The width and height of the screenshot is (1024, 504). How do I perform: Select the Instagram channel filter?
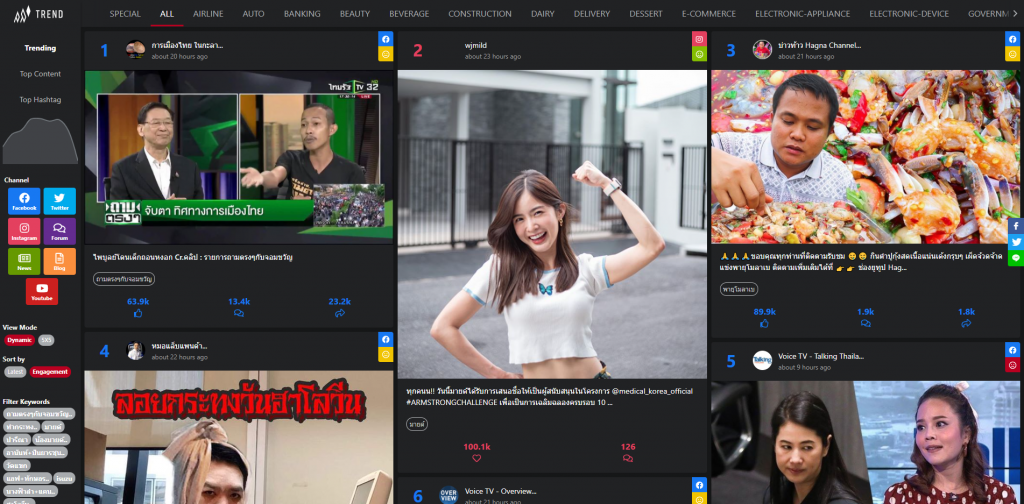23,231
